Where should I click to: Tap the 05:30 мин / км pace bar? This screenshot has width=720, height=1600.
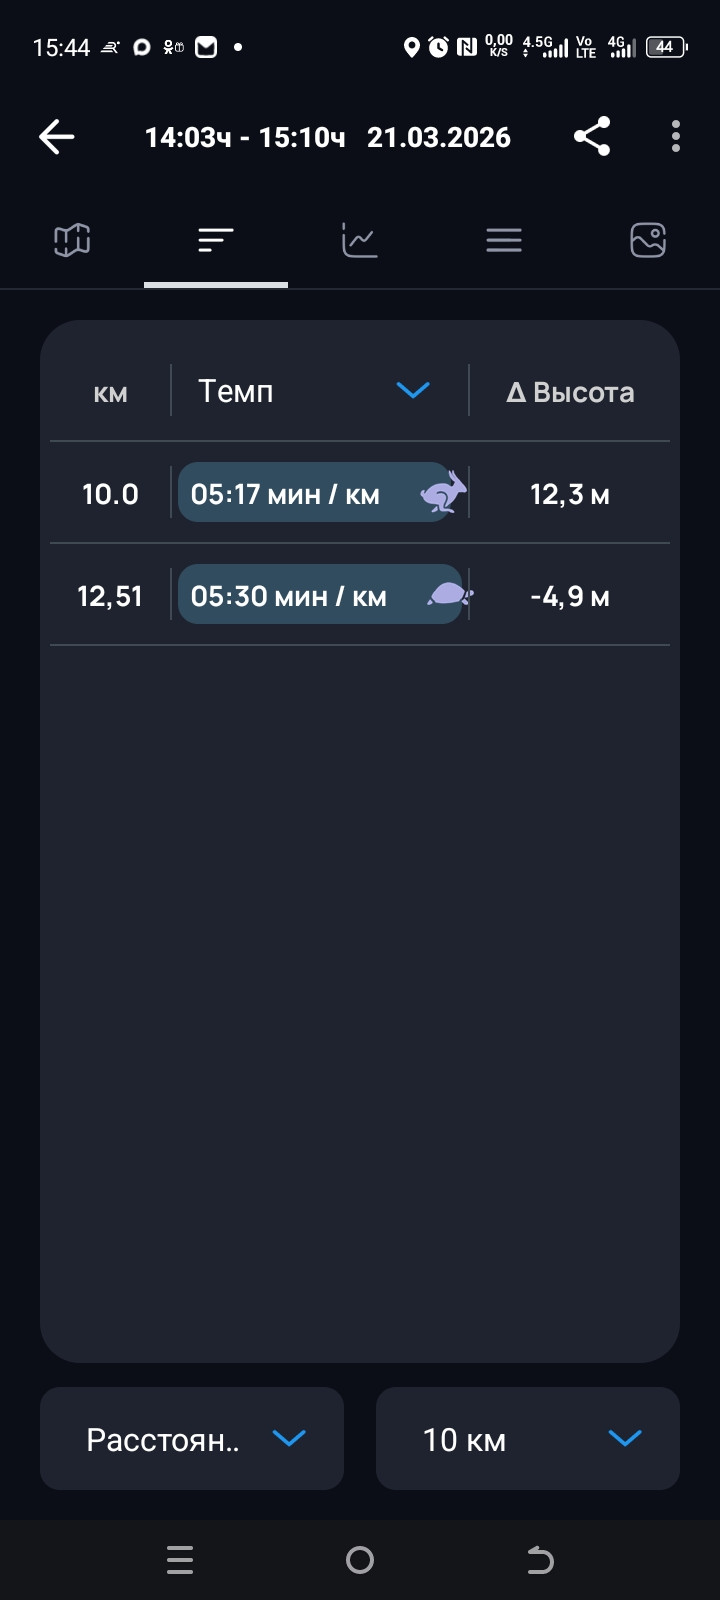click(320, 594)
